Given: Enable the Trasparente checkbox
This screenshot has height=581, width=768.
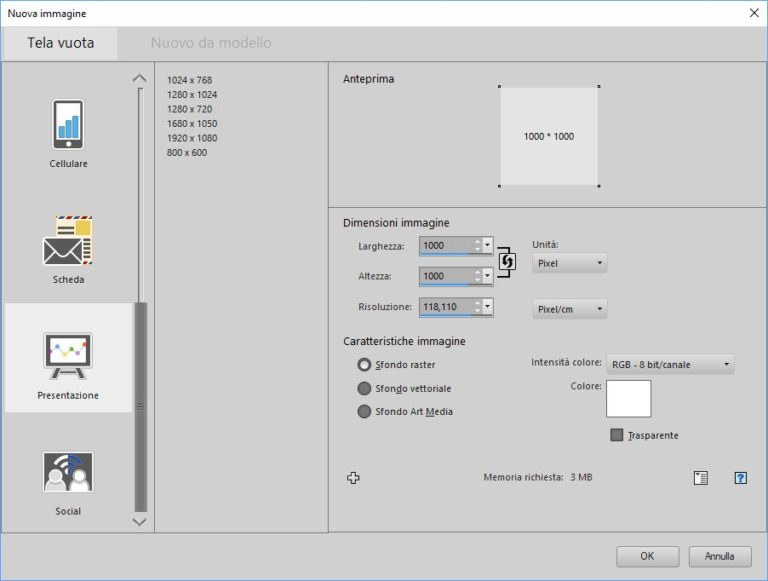Looking at the screenshot, I should click(617, 435).
